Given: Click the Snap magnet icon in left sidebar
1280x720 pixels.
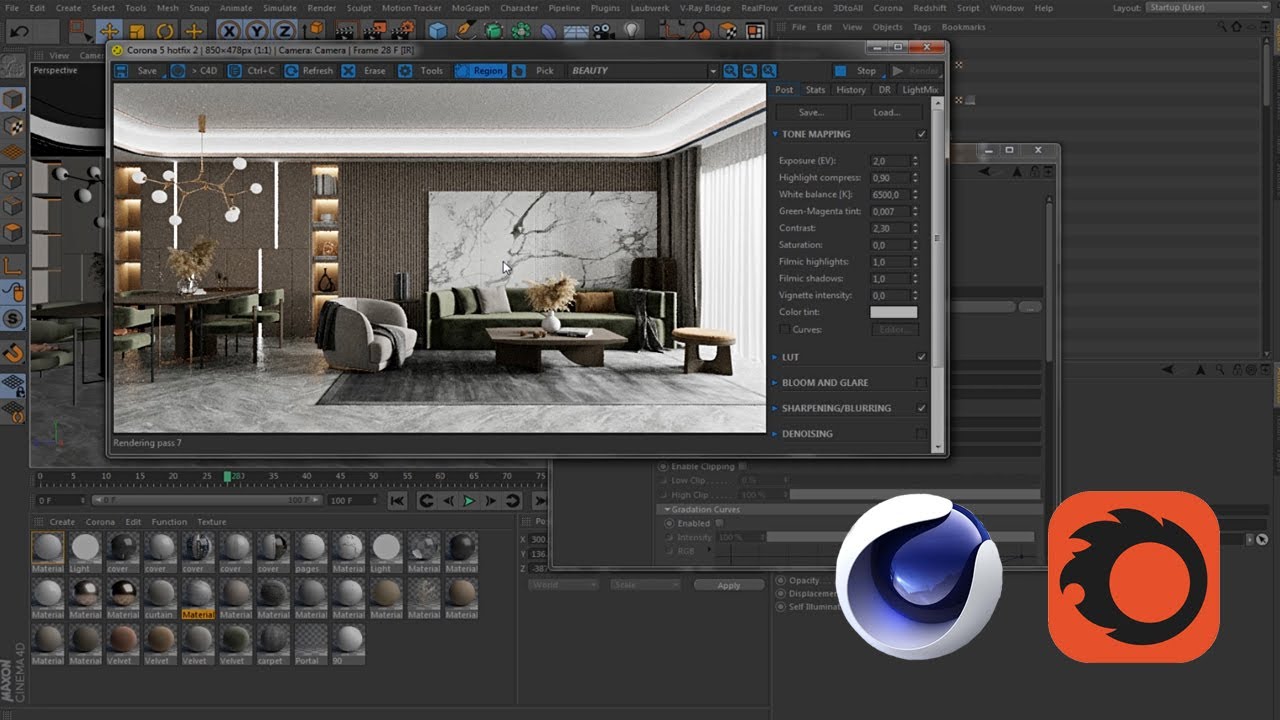Looking at the screenshot, I should (13, 353).
